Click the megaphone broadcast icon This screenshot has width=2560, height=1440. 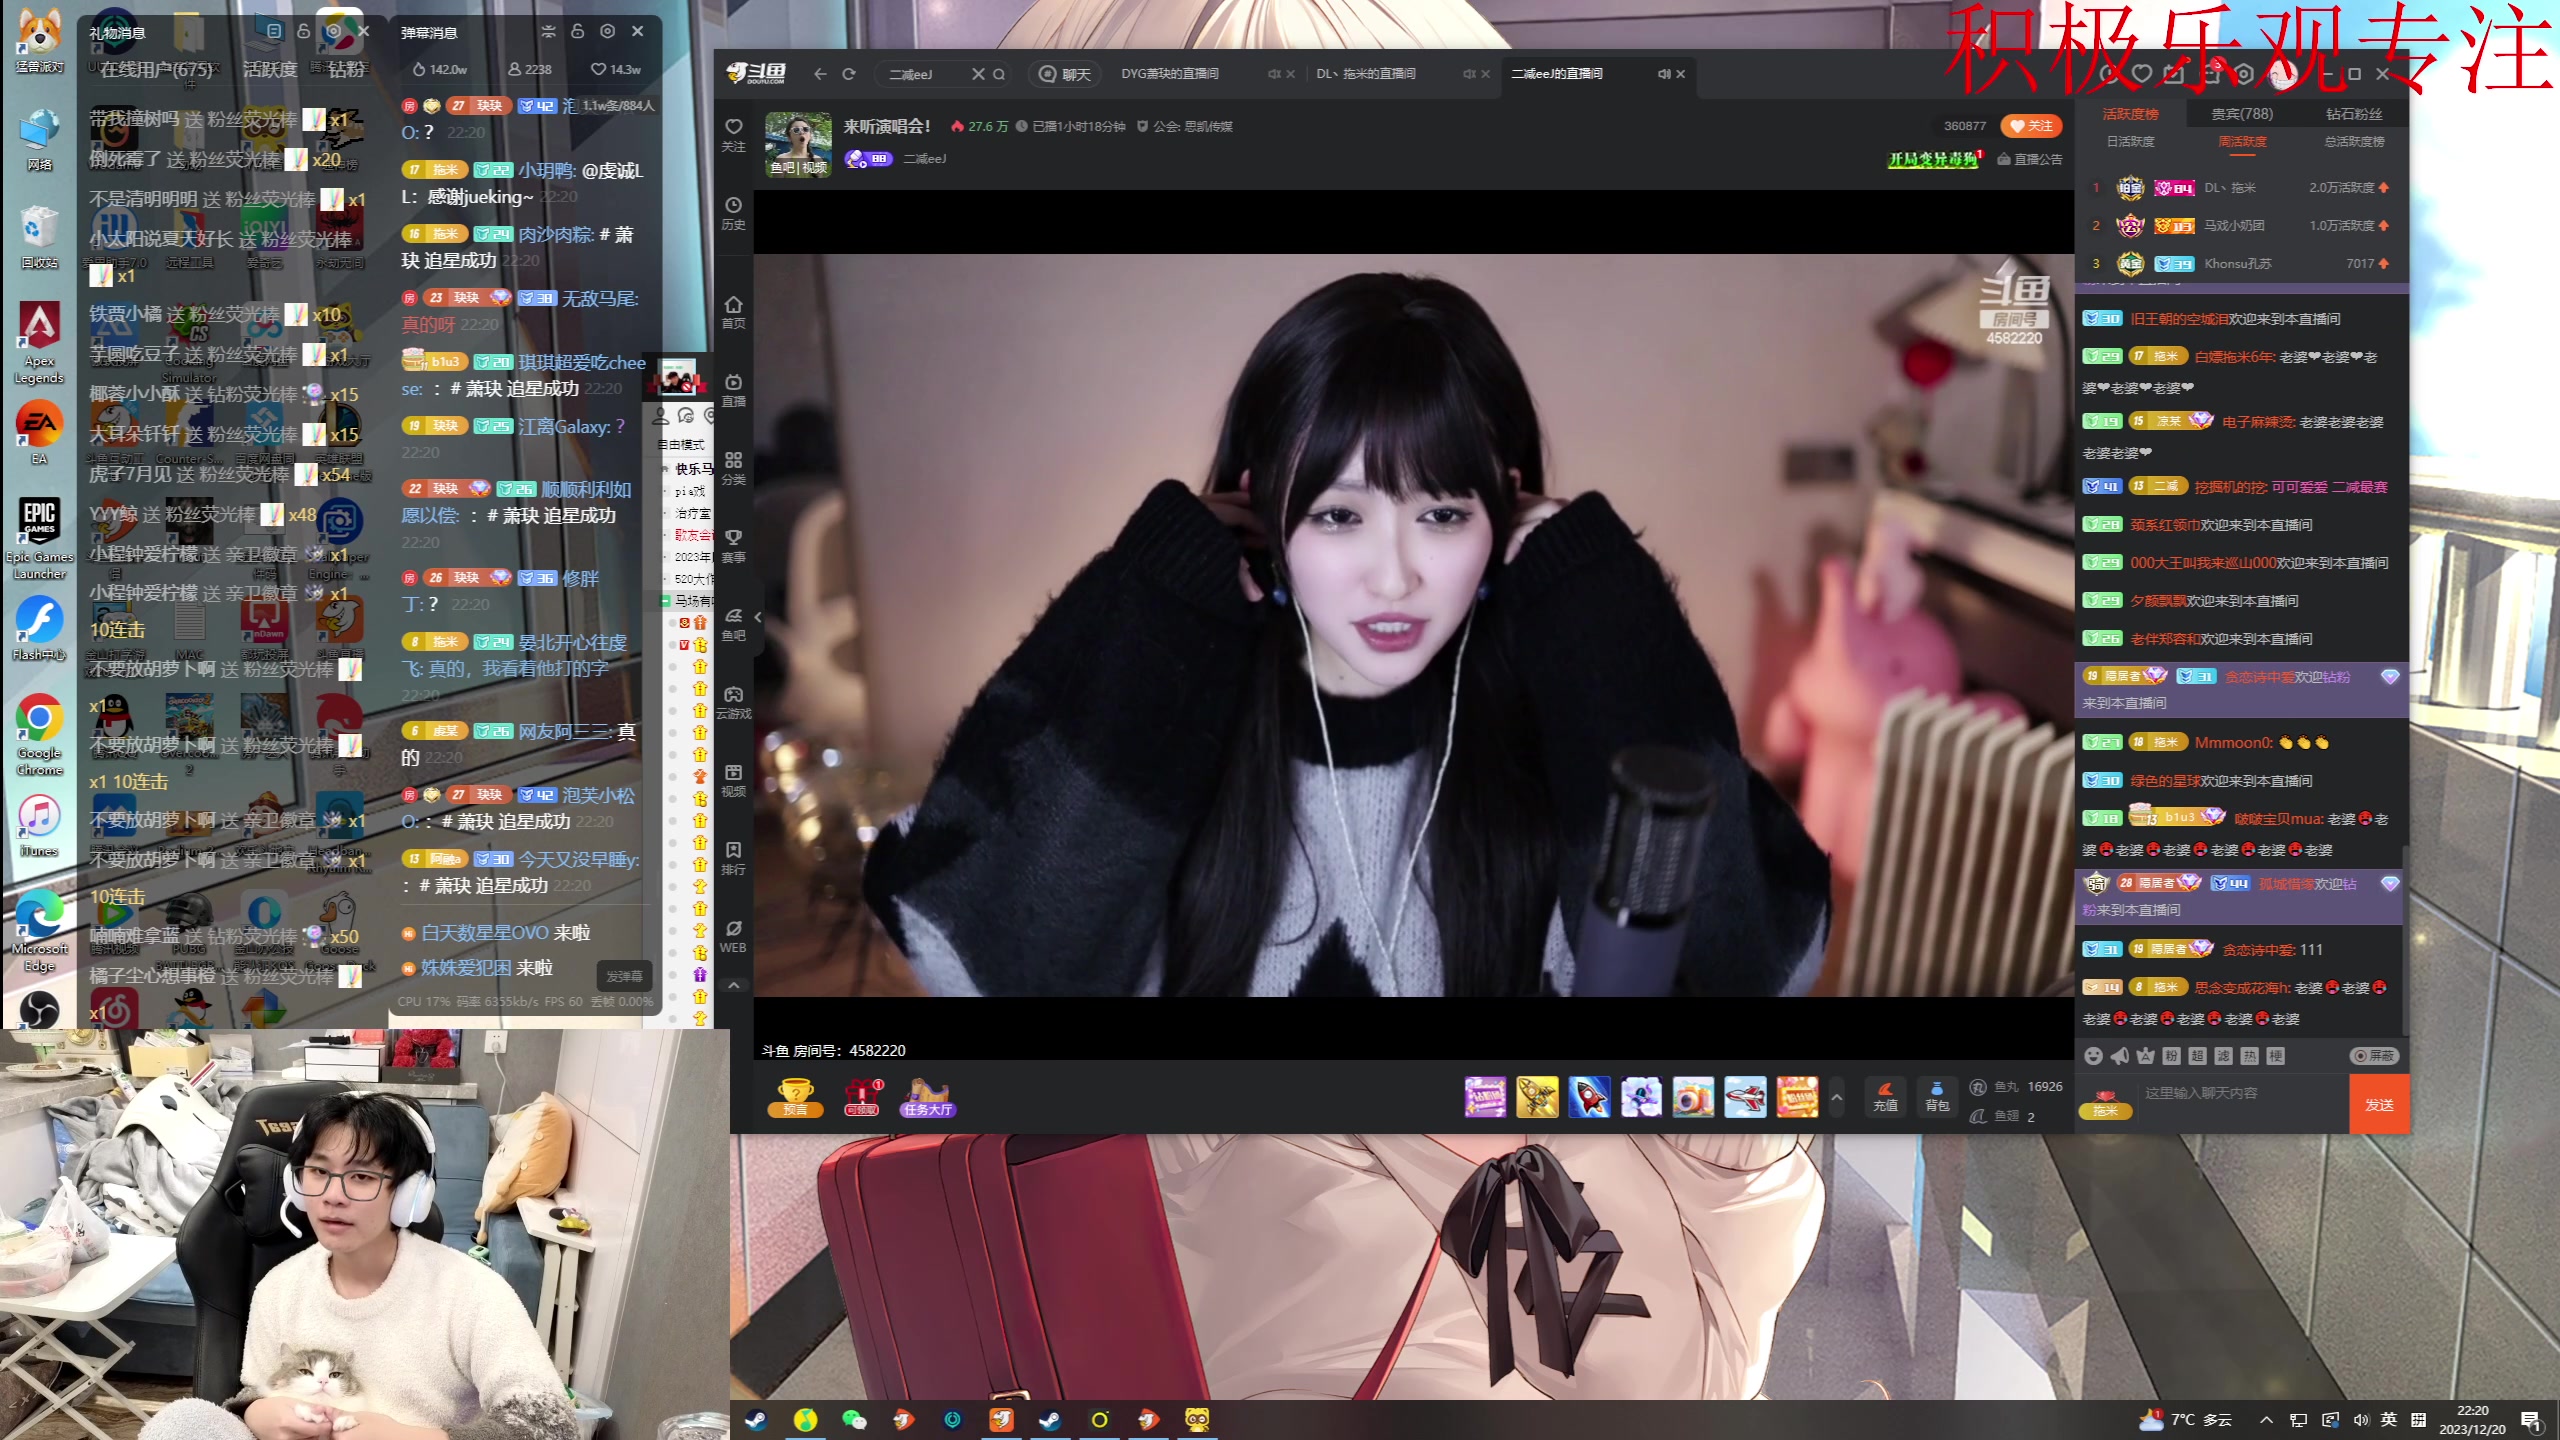2119,1056
